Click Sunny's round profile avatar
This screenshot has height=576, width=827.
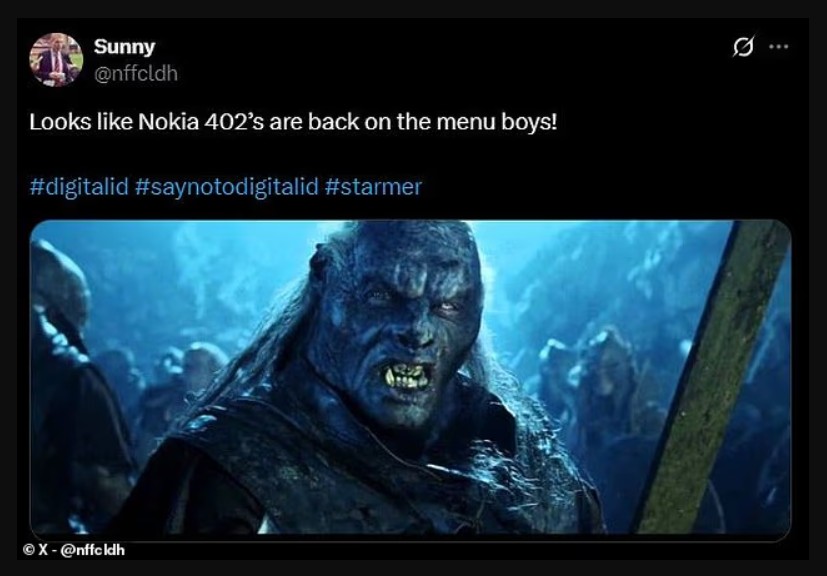(56, 60)
